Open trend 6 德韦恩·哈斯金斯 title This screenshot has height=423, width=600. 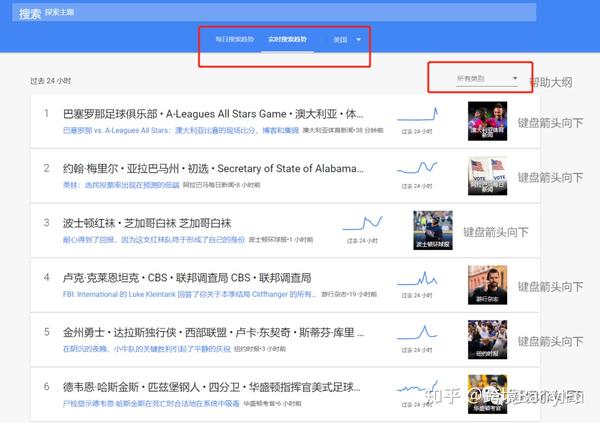[212, 387]
